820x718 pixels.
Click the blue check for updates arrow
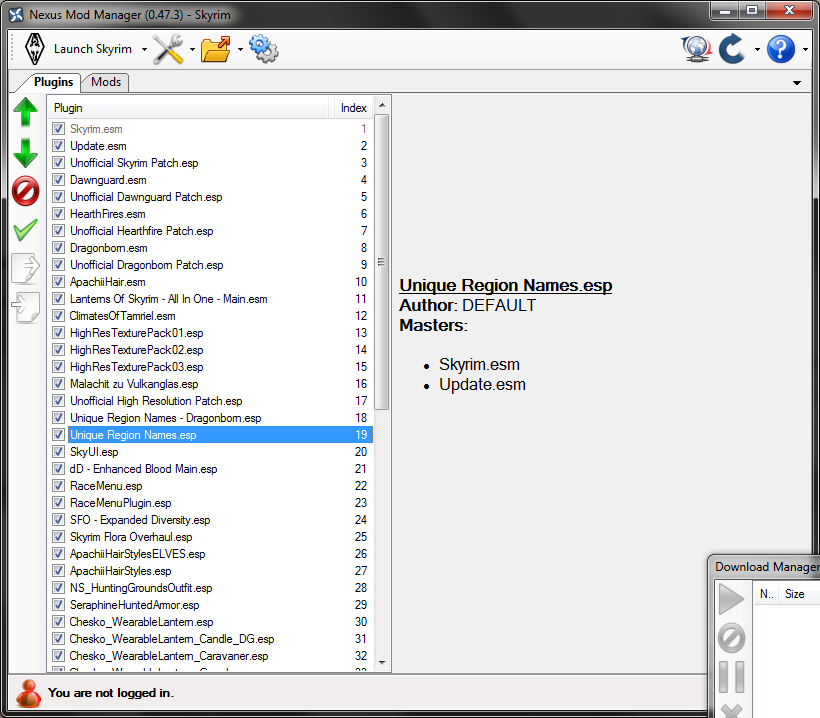click(x=734, y=48)
